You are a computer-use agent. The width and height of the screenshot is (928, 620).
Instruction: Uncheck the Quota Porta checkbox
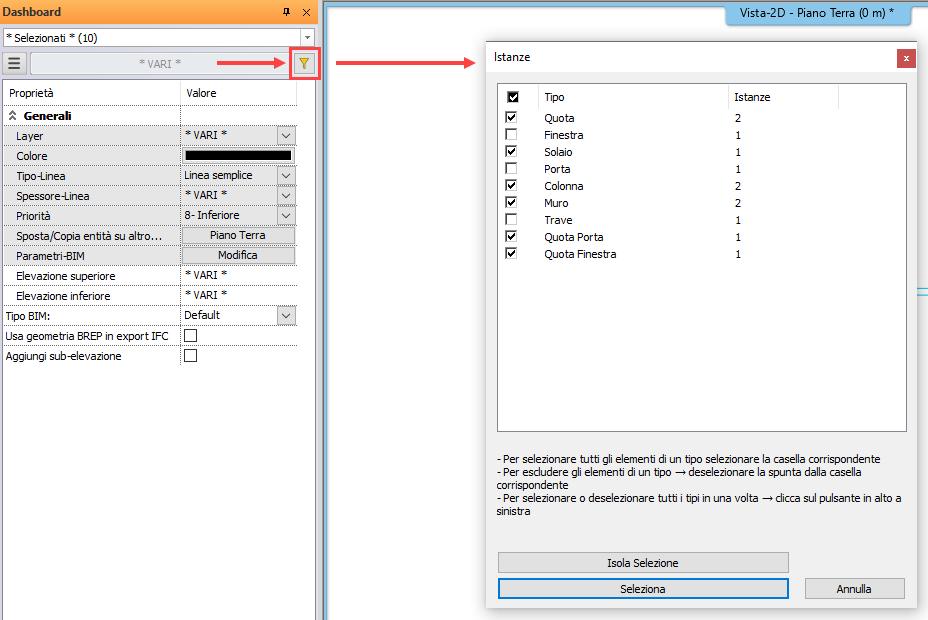511,237
